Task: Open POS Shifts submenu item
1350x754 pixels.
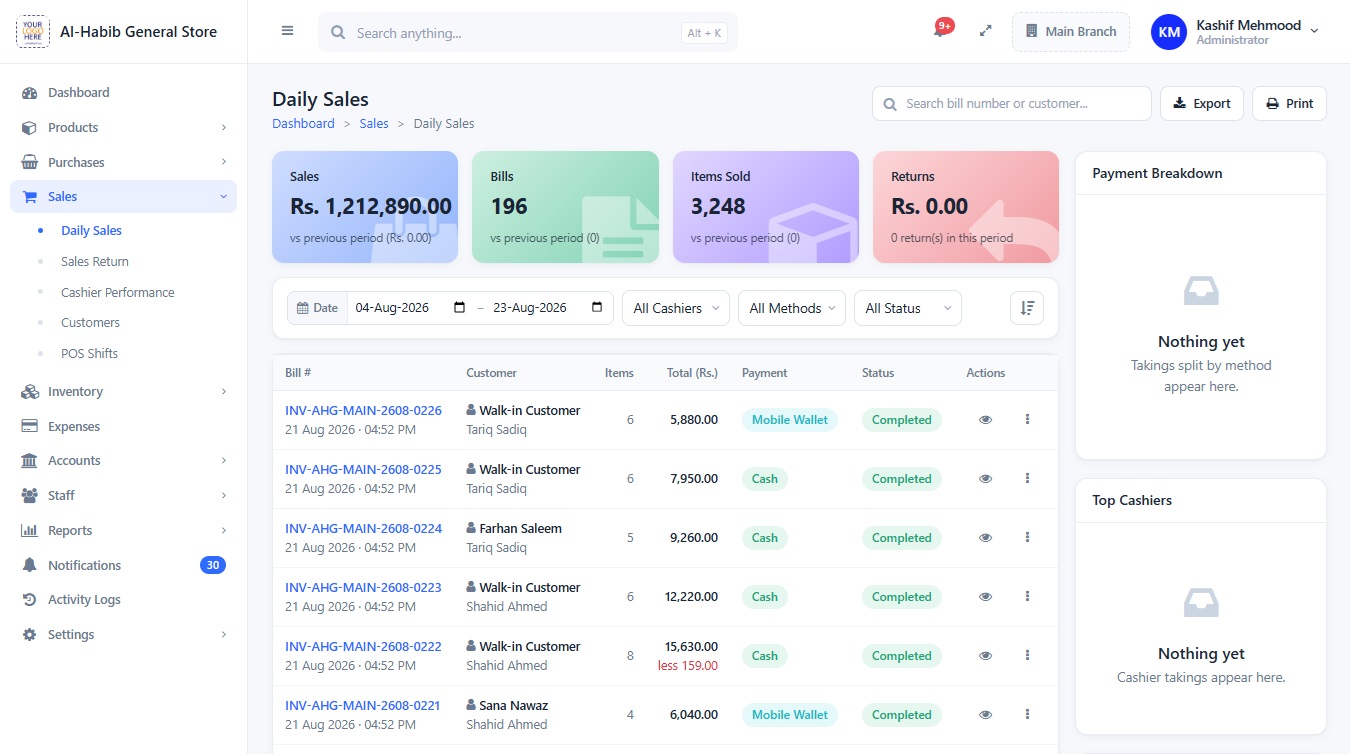Action: pos(89,354)
